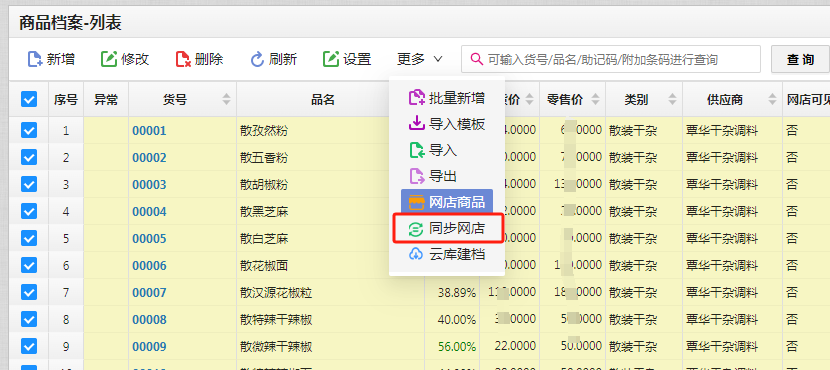Click the 刷新 refresh icon
830x370 pixels.
click(257, 59)
